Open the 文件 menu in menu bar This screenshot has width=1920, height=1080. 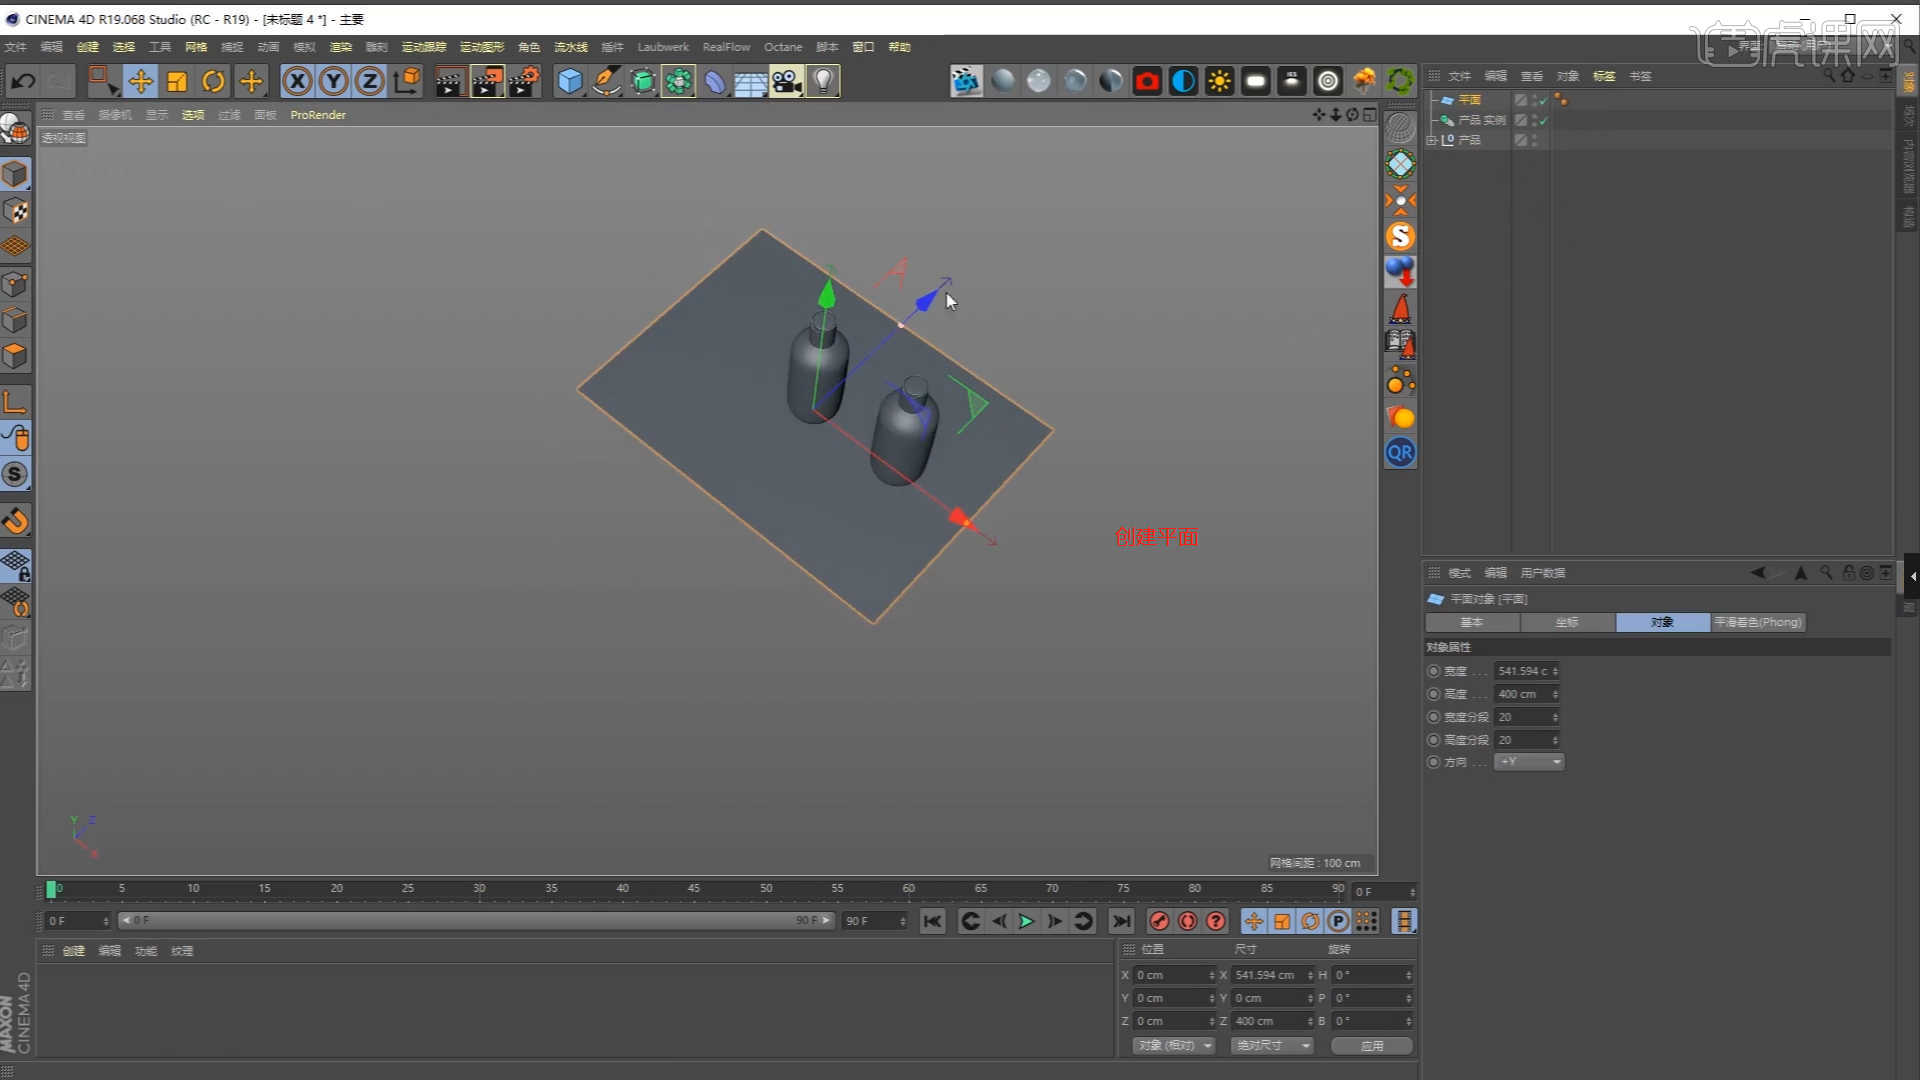pyautogui.click(x=15, y=47)
